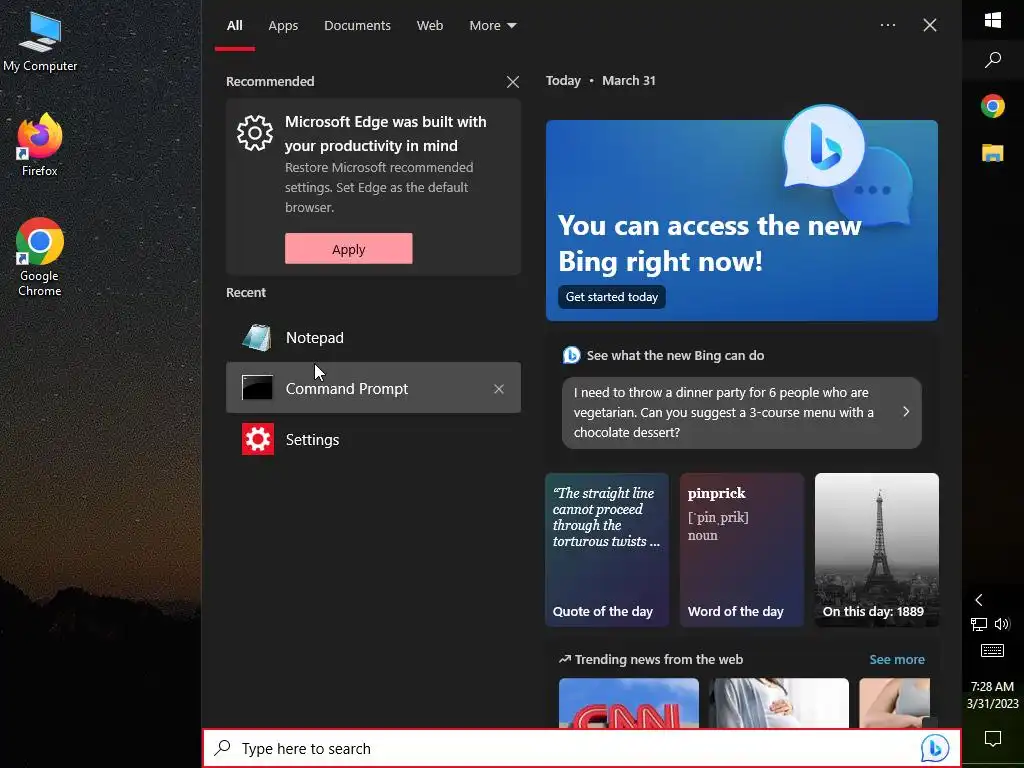Select the All search tab
The width and height of the screenshot is (1024, 768).
pos(234,25)
